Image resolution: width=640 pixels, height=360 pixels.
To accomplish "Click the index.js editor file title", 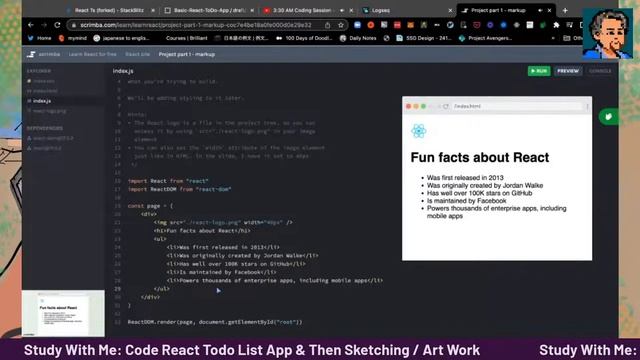I will click(x=123, y=71).
